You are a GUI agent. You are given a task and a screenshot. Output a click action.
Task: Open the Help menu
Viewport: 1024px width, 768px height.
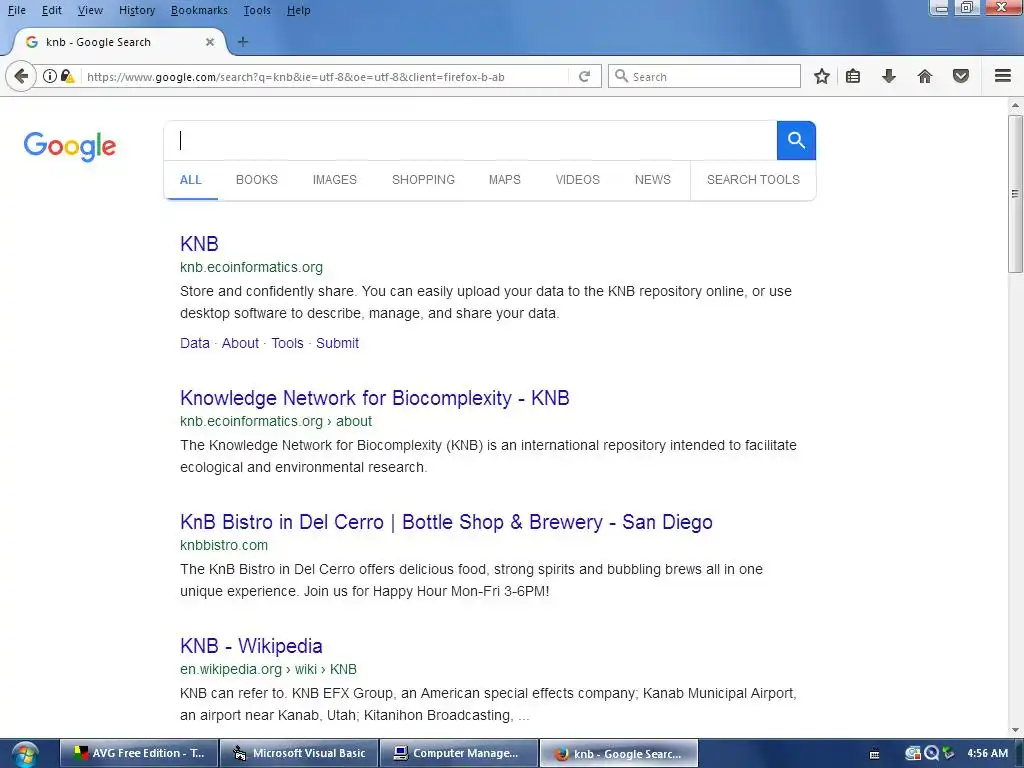tap(298, 10)
